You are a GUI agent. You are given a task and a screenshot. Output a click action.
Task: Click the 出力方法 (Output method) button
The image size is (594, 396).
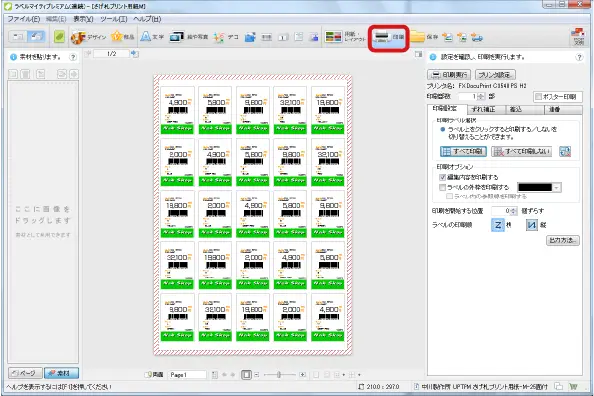pyautogui.click(x=563, y=240)
